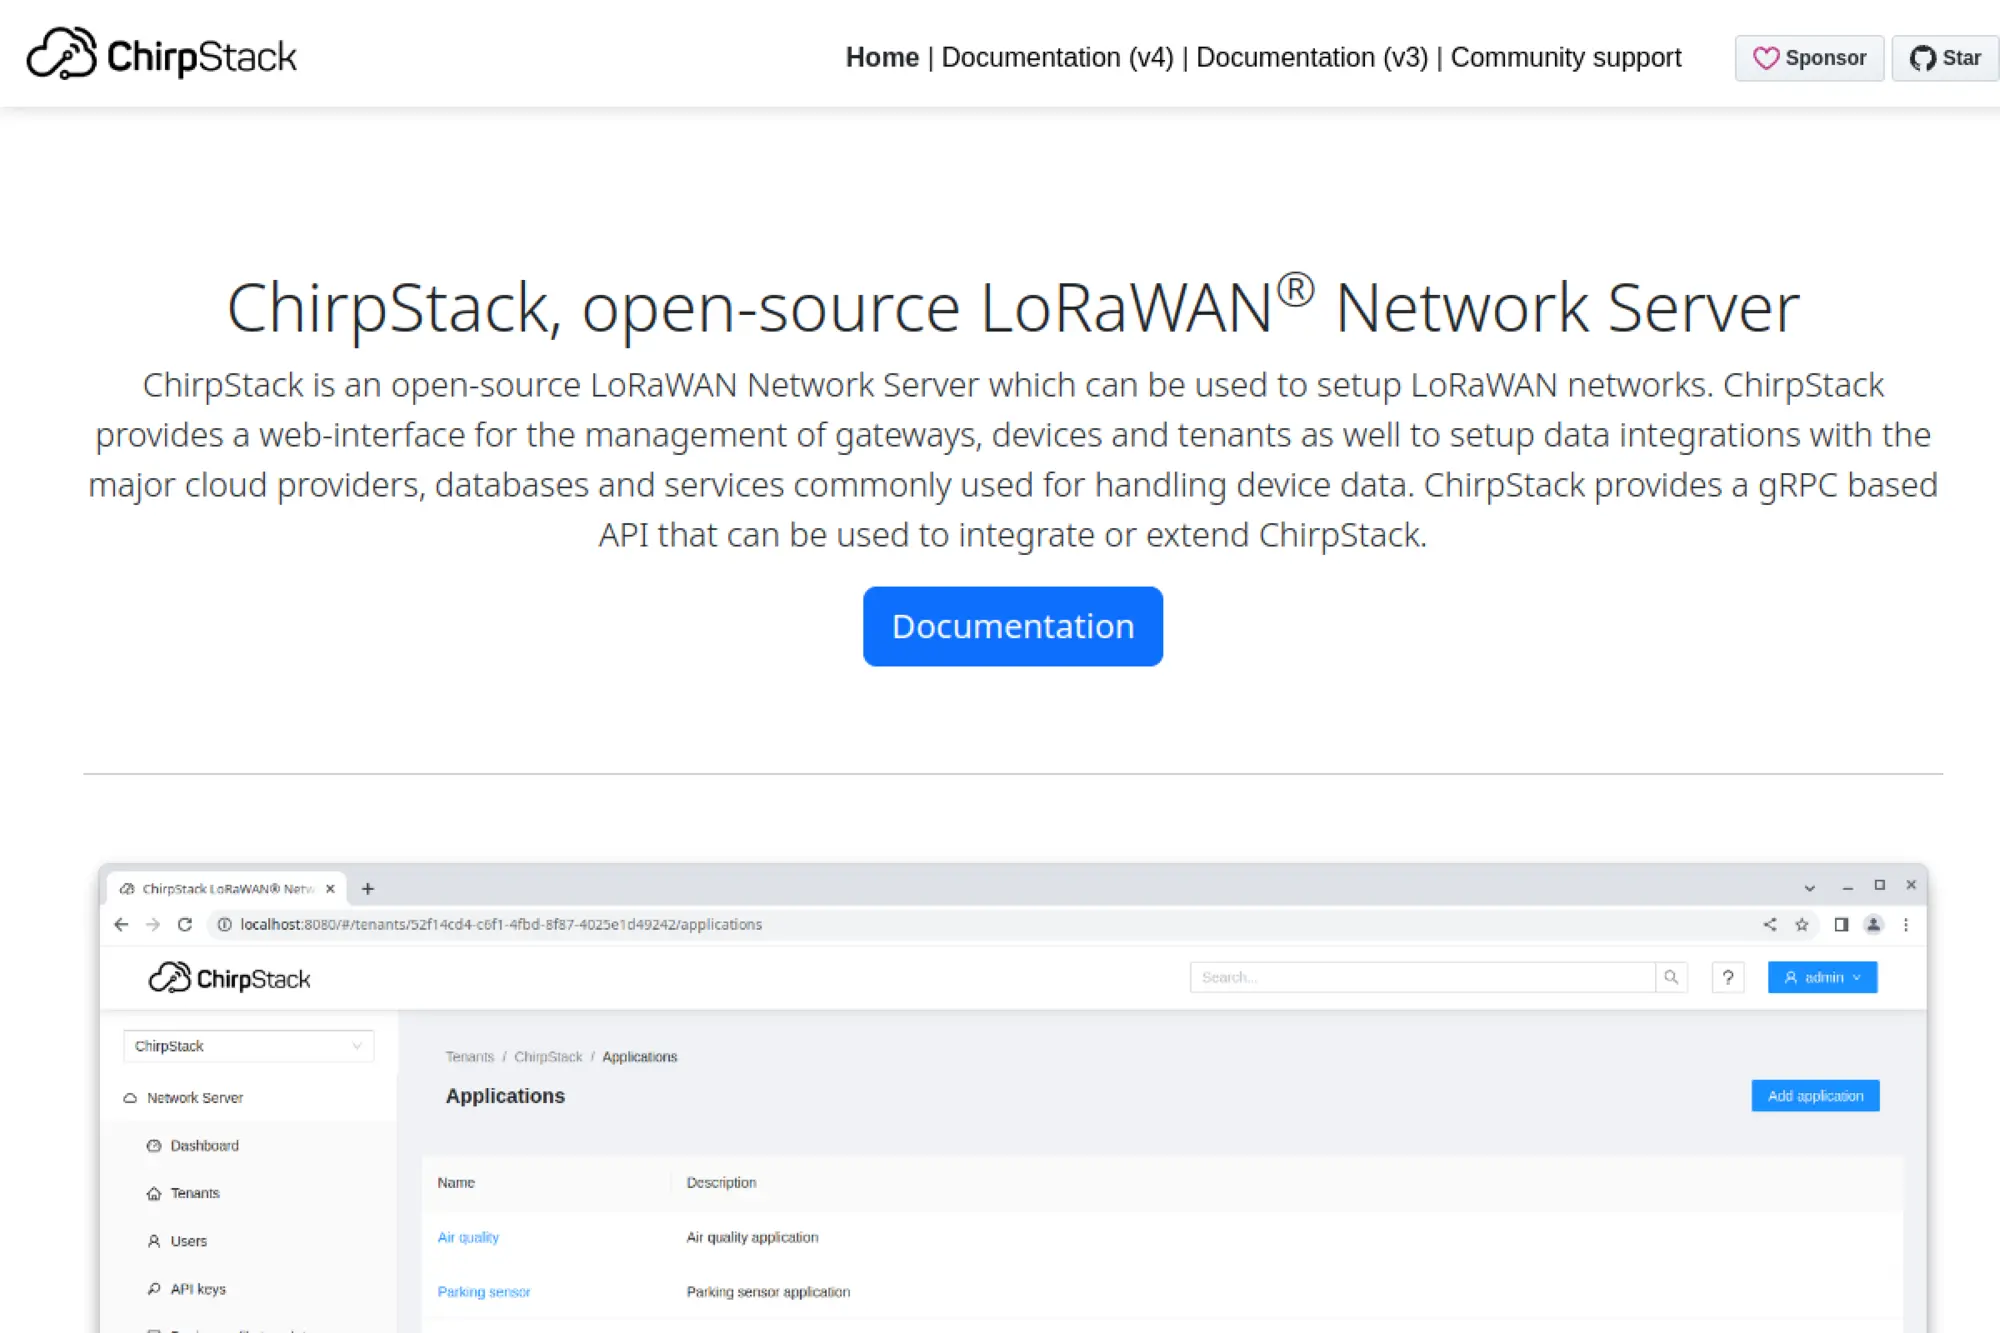Expand the Network Server sidebar section
The image size is (2000, 1333).
tap(195, 1098)
